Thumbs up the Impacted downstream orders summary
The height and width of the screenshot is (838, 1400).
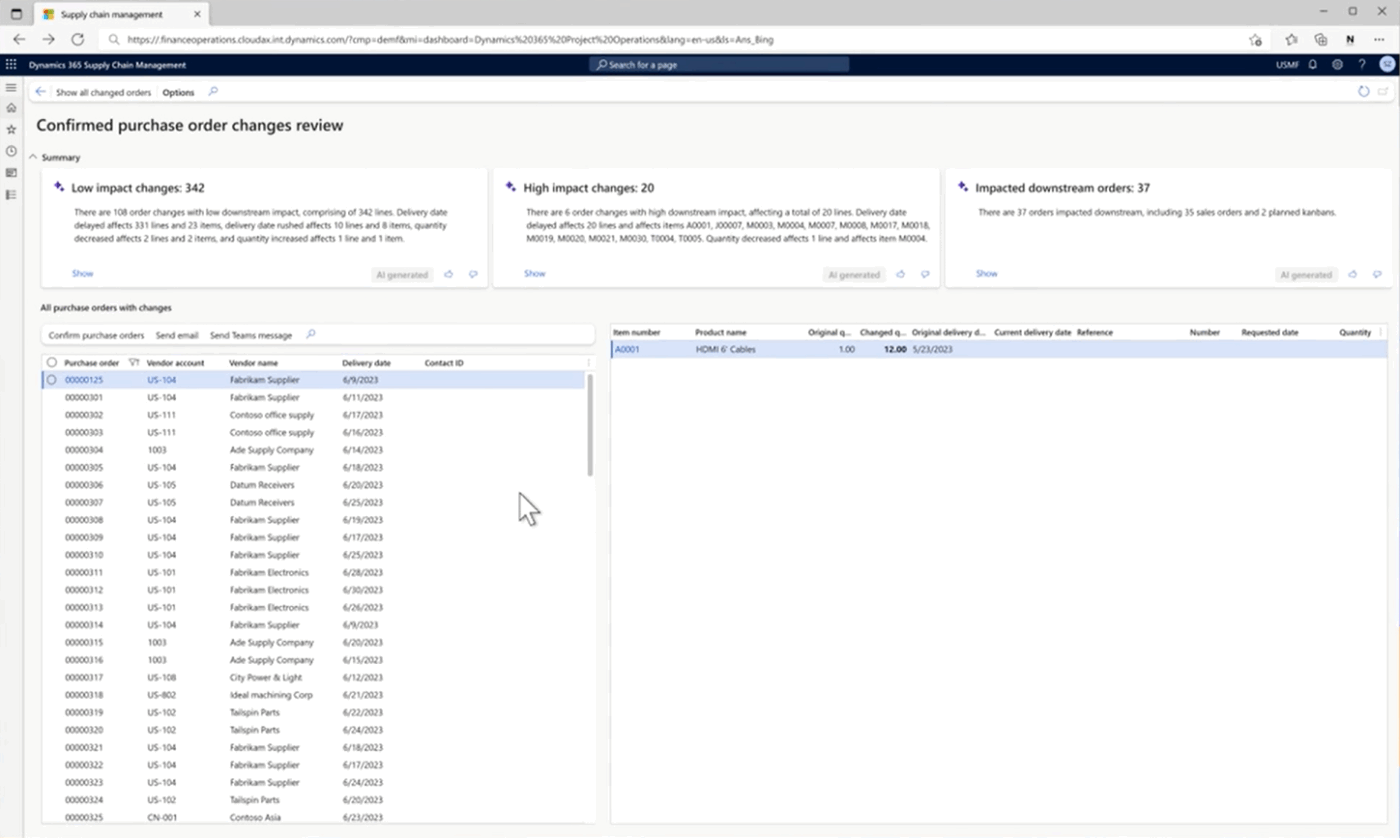1352,274
